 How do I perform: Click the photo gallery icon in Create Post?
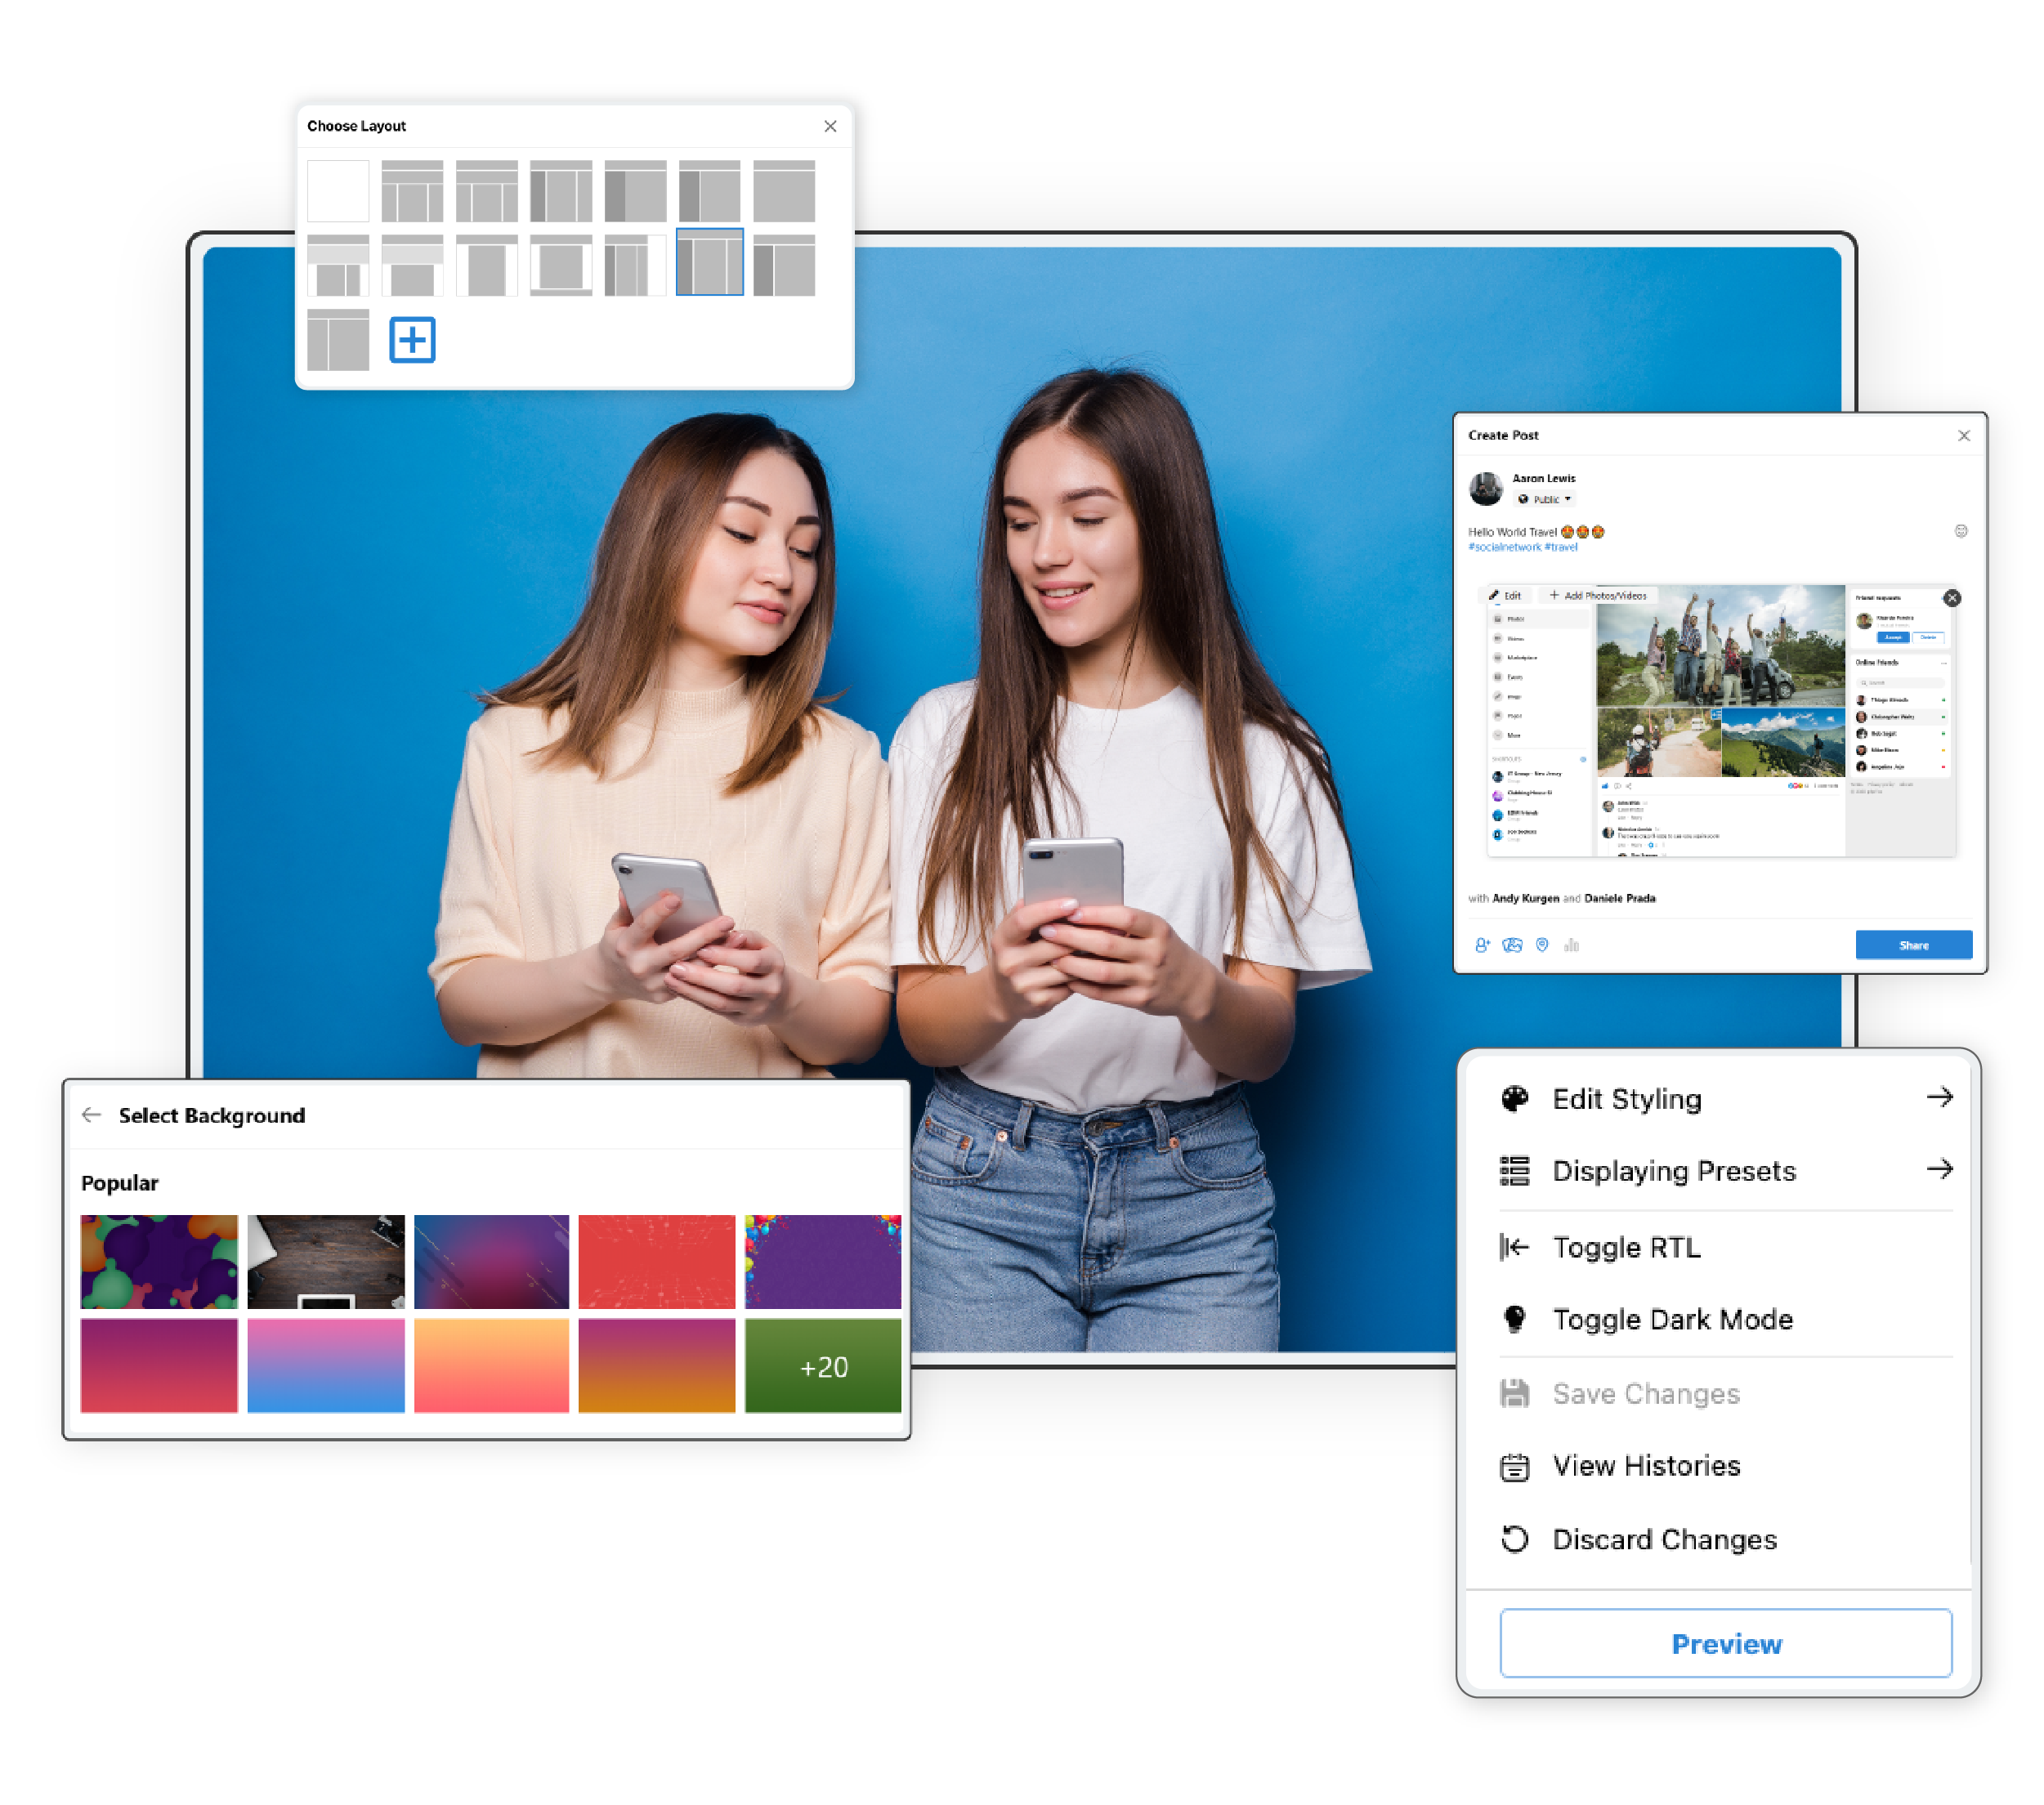point(1512,945)
